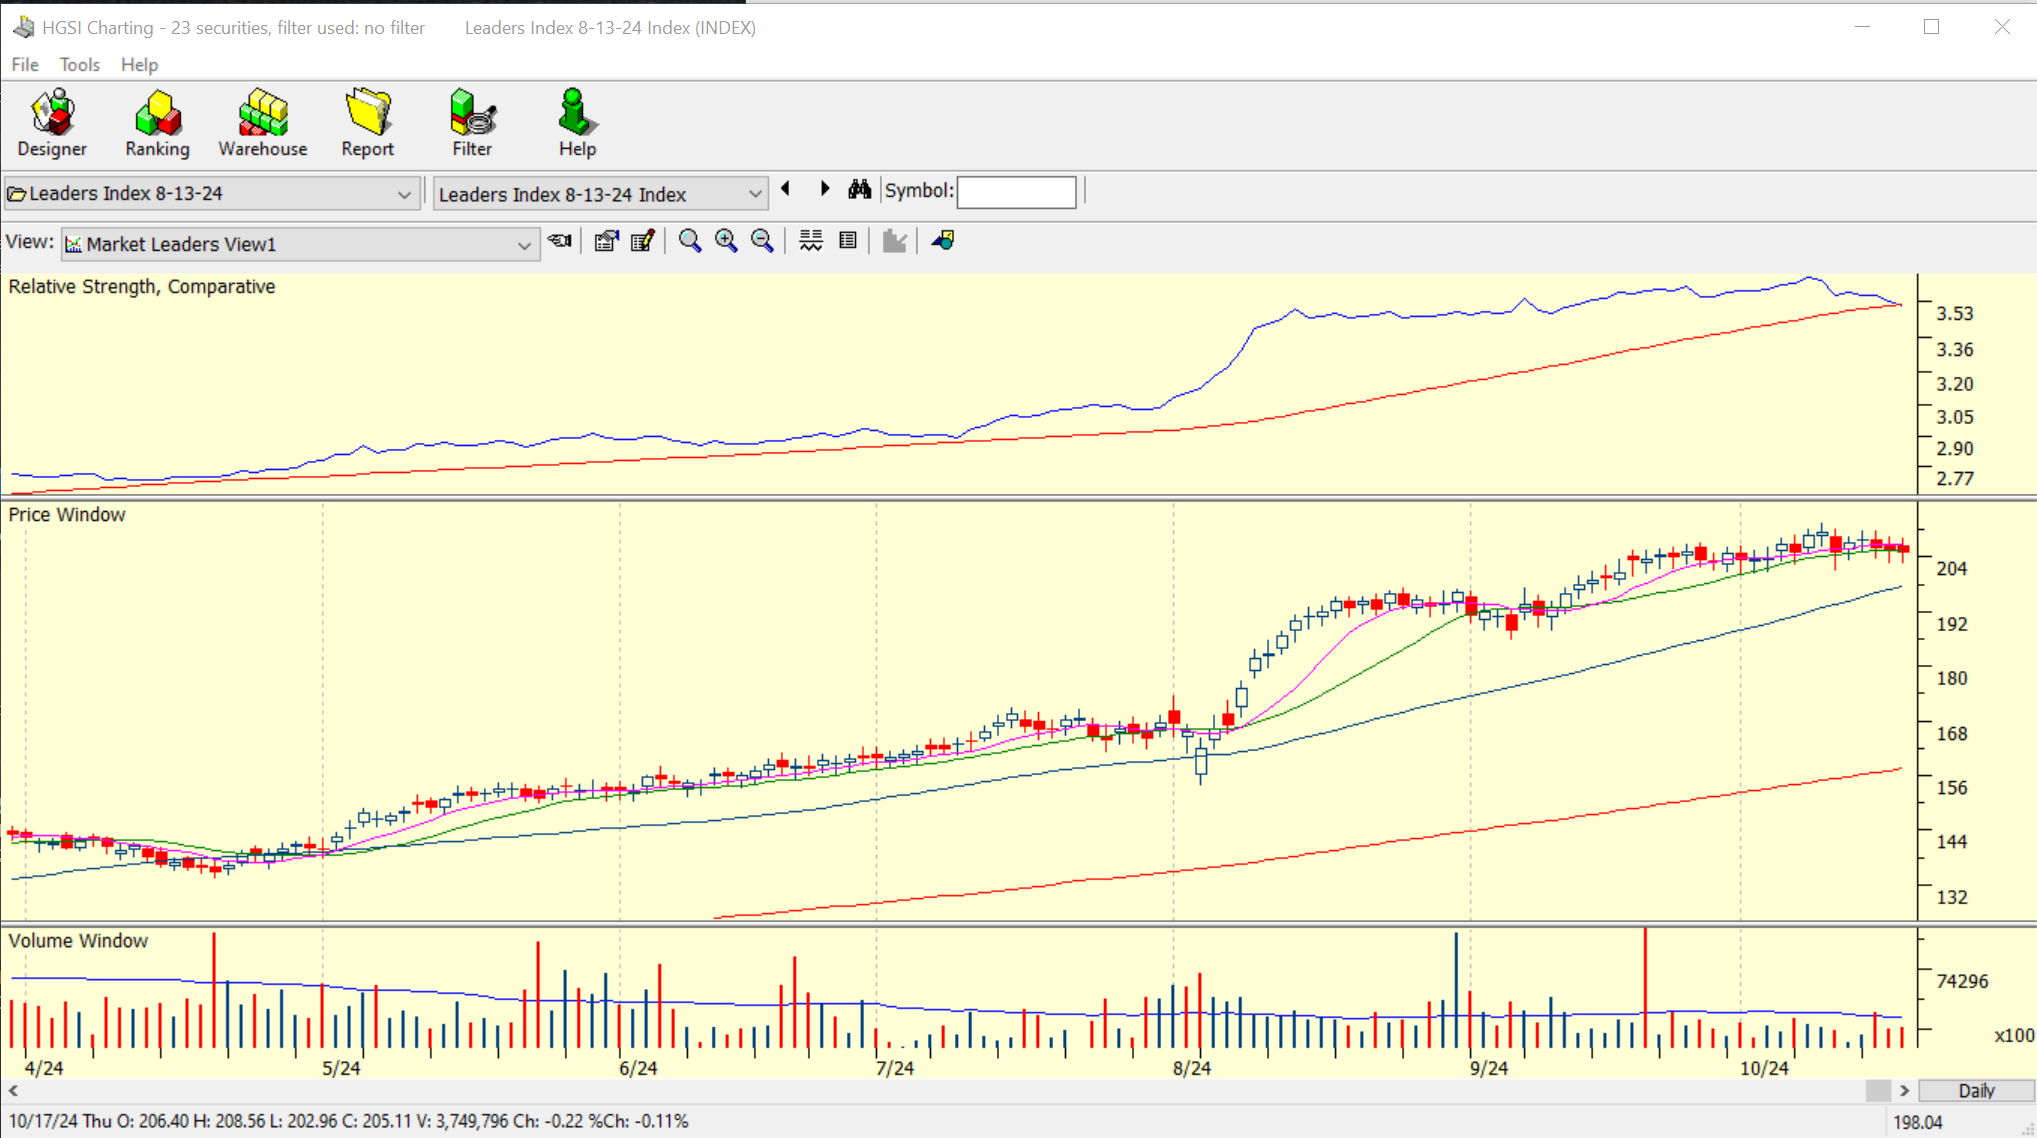The image size is (2037, 1138).
Task: Click the Relative Strength, Comparative label
Action: click(x=142, y=287)
